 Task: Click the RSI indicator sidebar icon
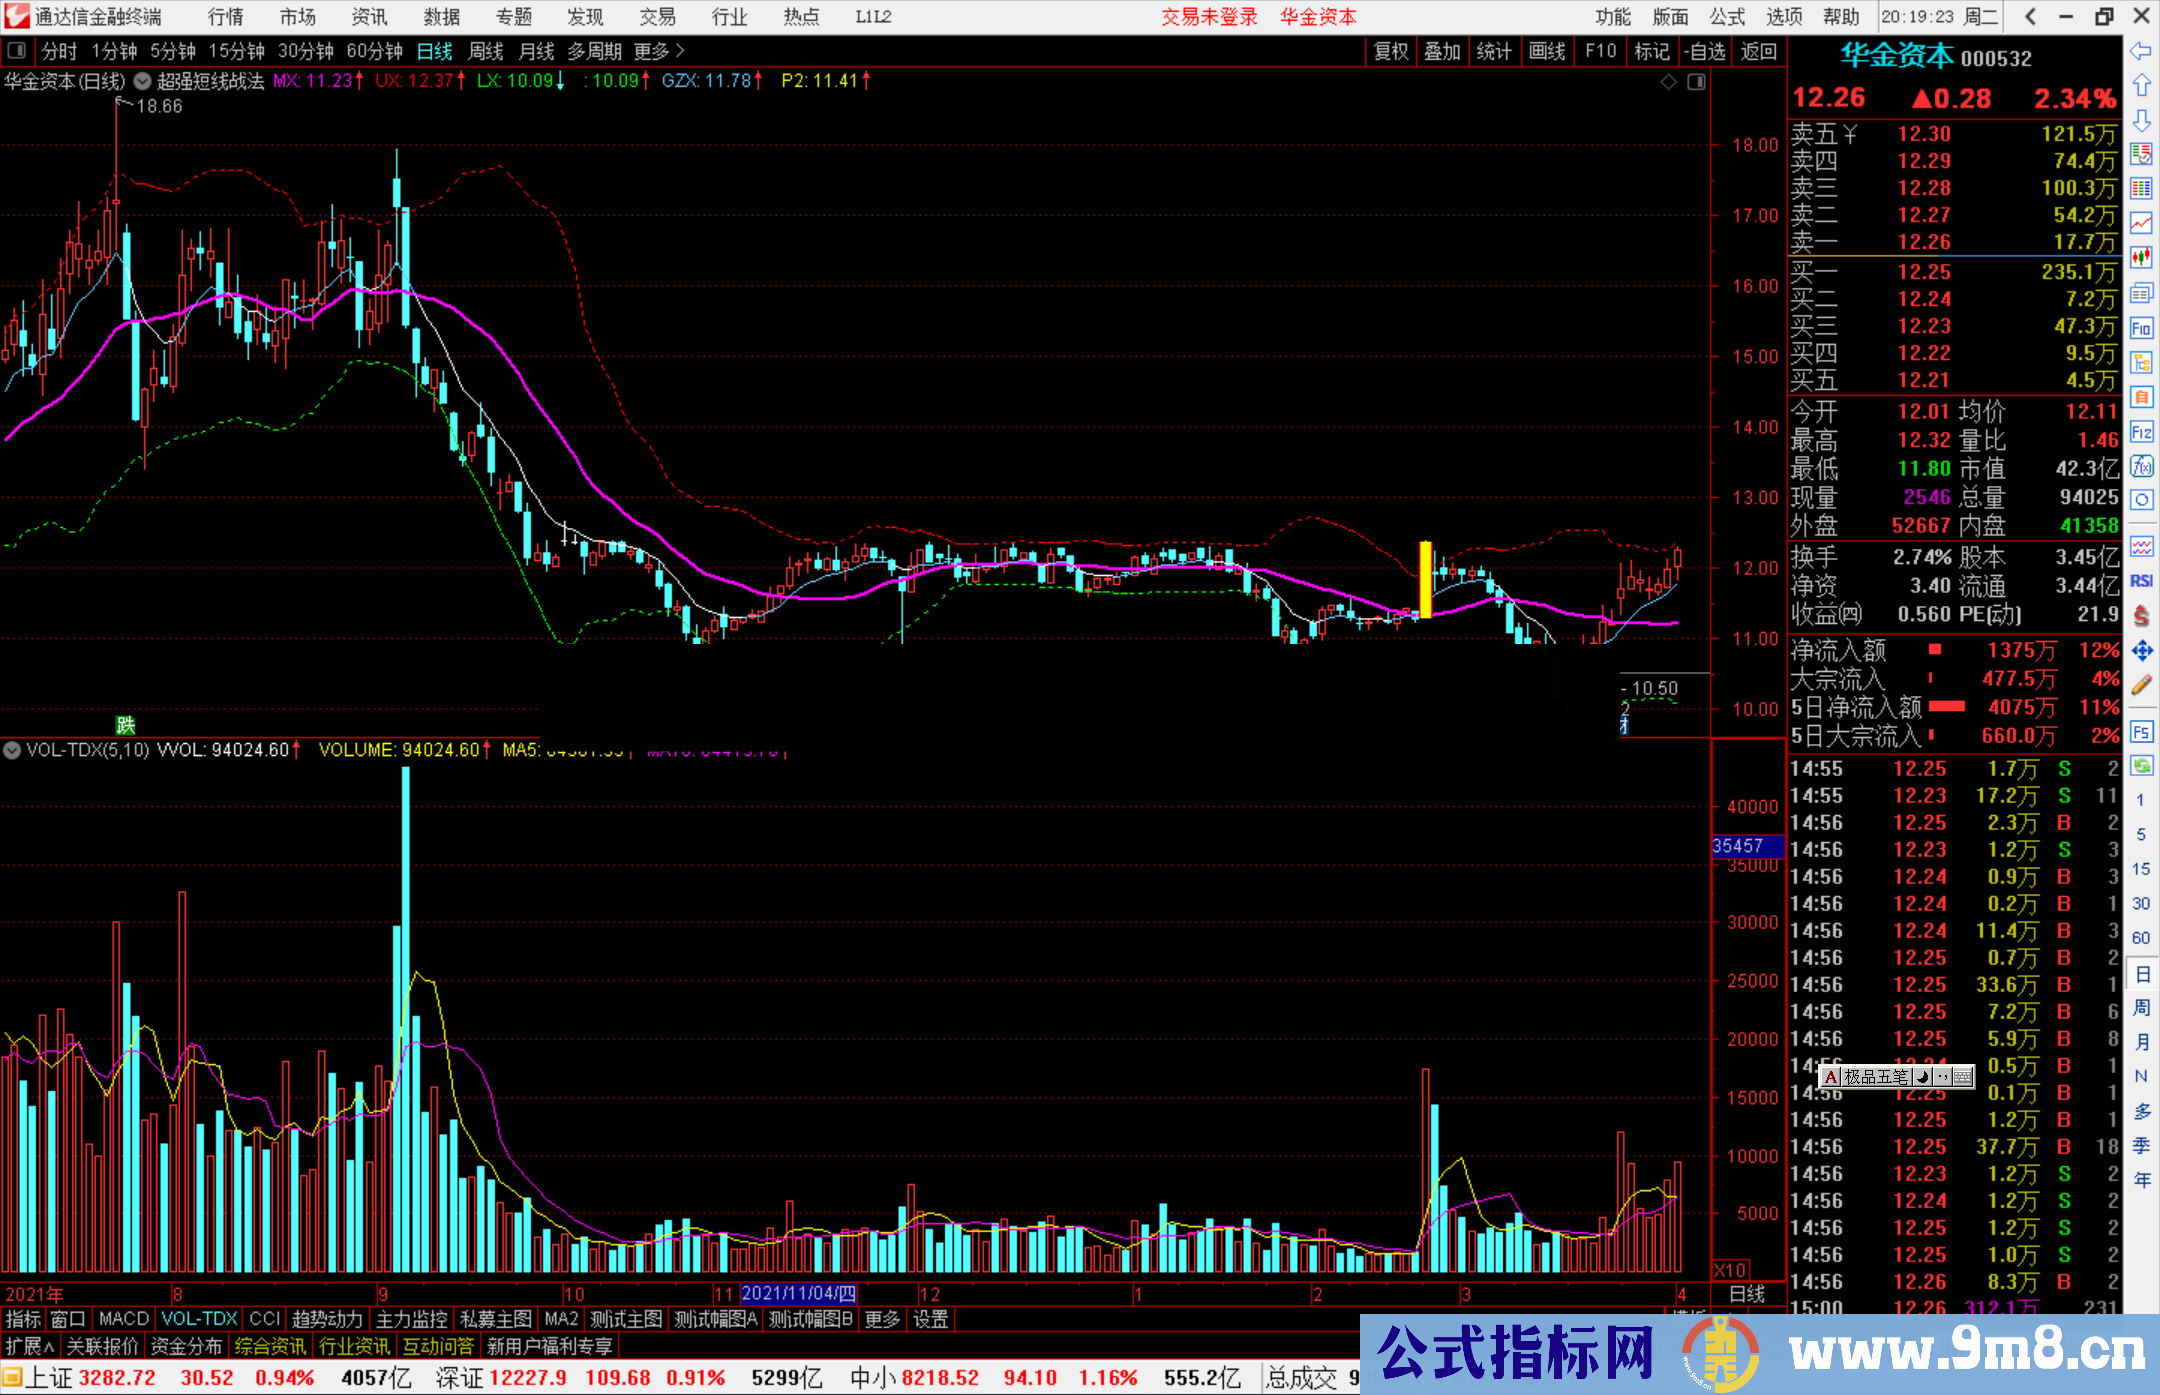pyautogui.click(x=2141, y=581)
